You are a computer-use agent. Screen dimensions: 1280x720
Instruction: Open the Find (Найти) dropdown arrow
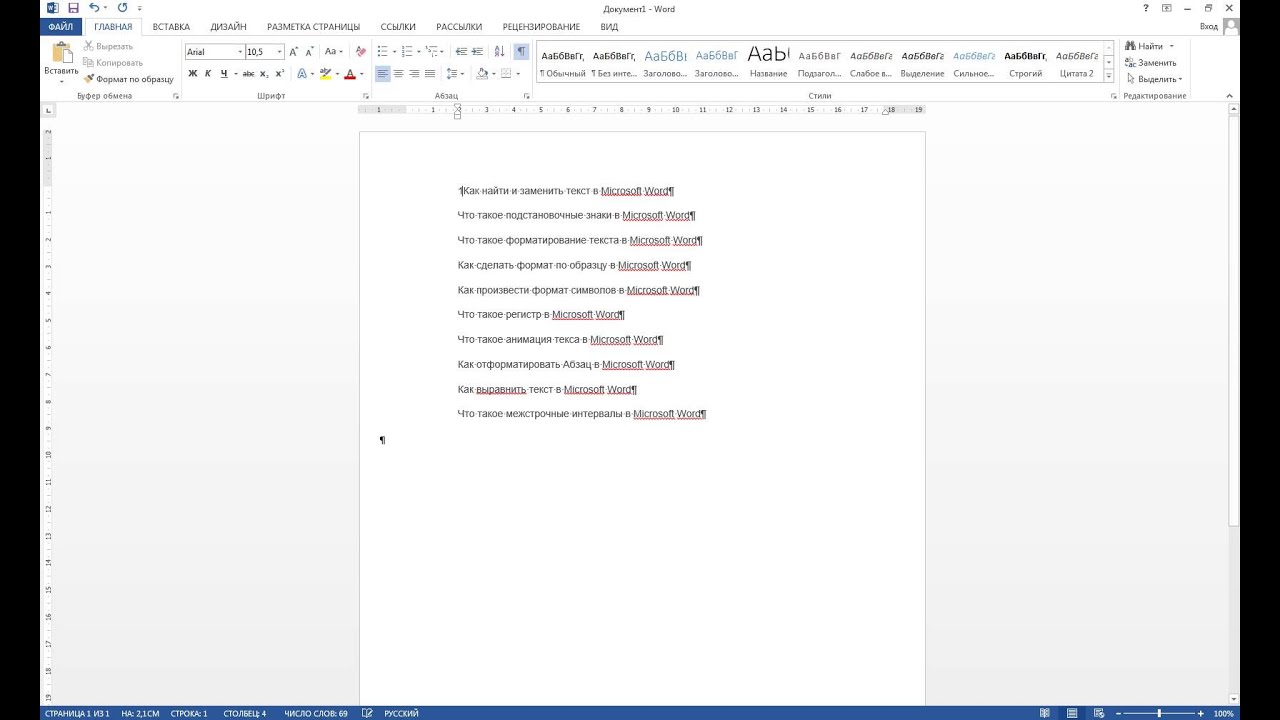click(1172, 47)
